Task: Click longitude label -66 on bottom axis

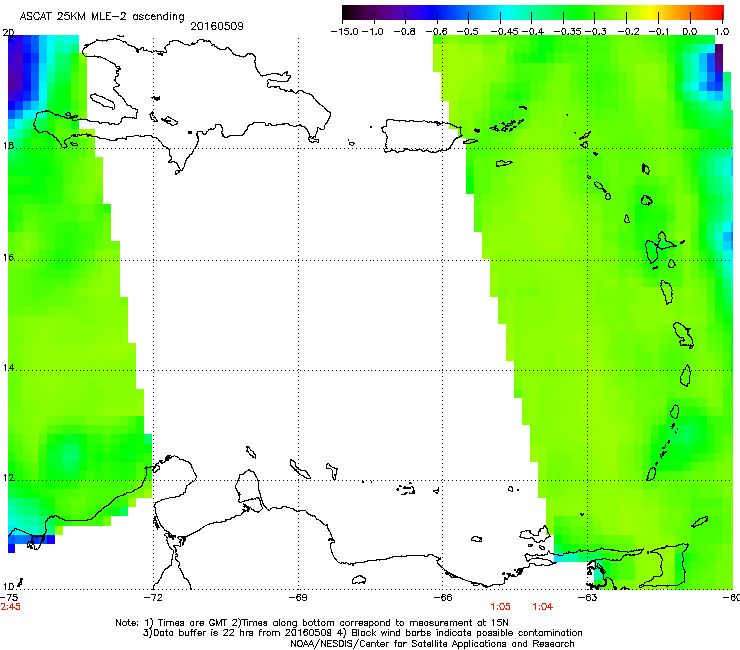Action: click(x=443, y=598)
